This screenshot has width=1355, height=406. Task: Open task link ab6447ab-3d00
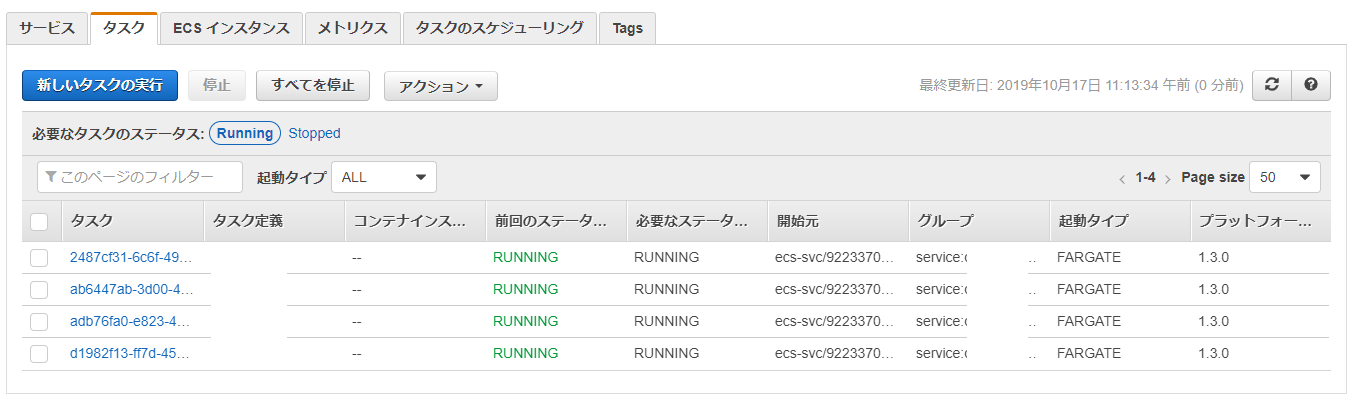pyautogui.click(x=131, y=289)
